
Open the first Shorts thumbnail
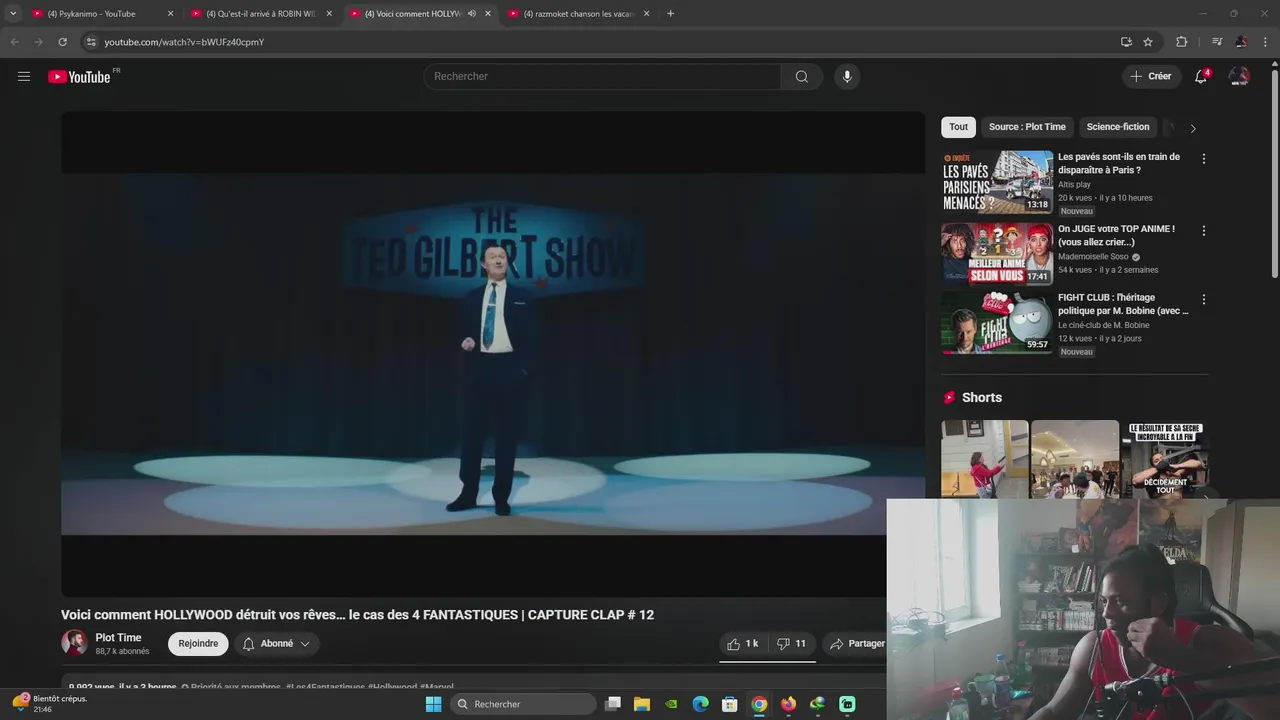984,459
